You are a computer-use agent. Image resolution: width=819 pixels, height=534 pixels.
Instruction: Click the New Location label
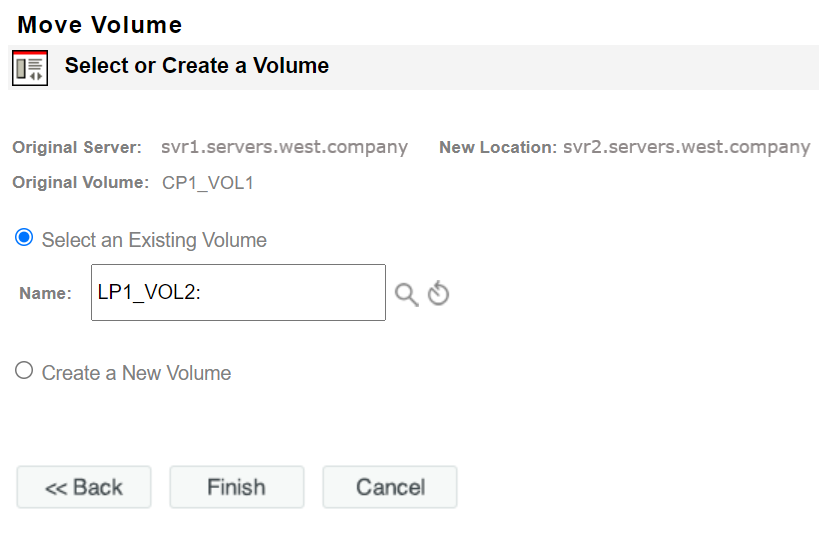497,148
